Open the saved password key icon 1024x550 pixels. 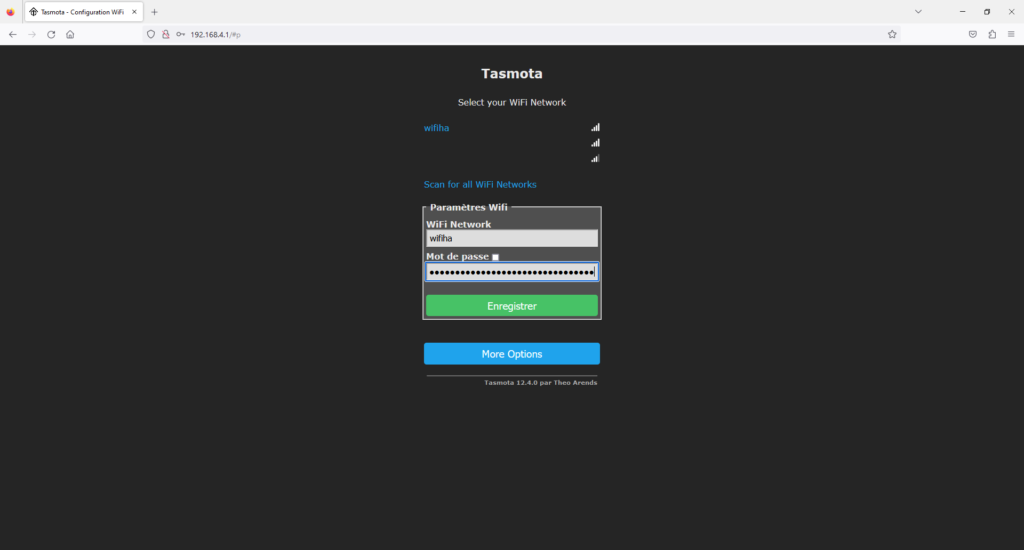coord(180,35)
